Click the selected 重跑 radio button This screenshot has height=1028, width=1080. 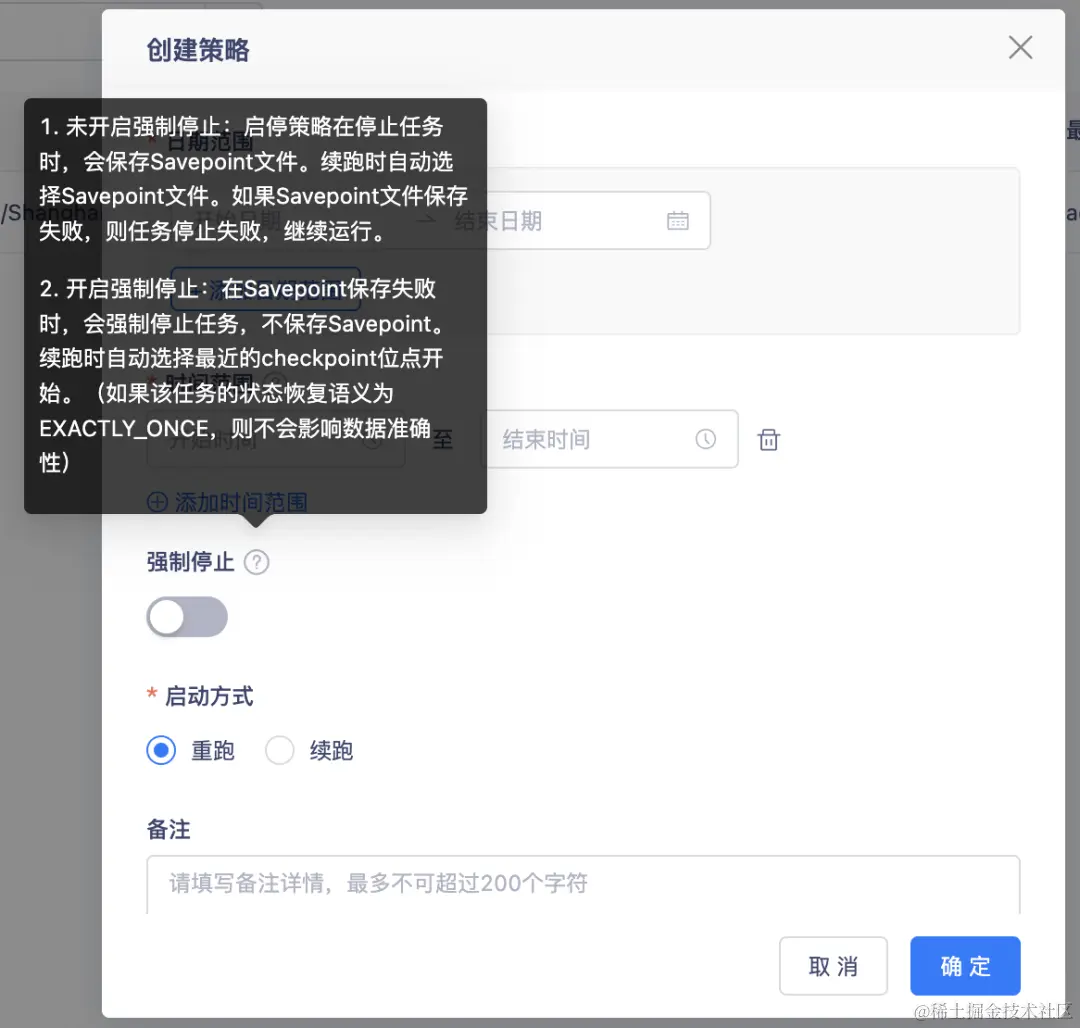161,750
